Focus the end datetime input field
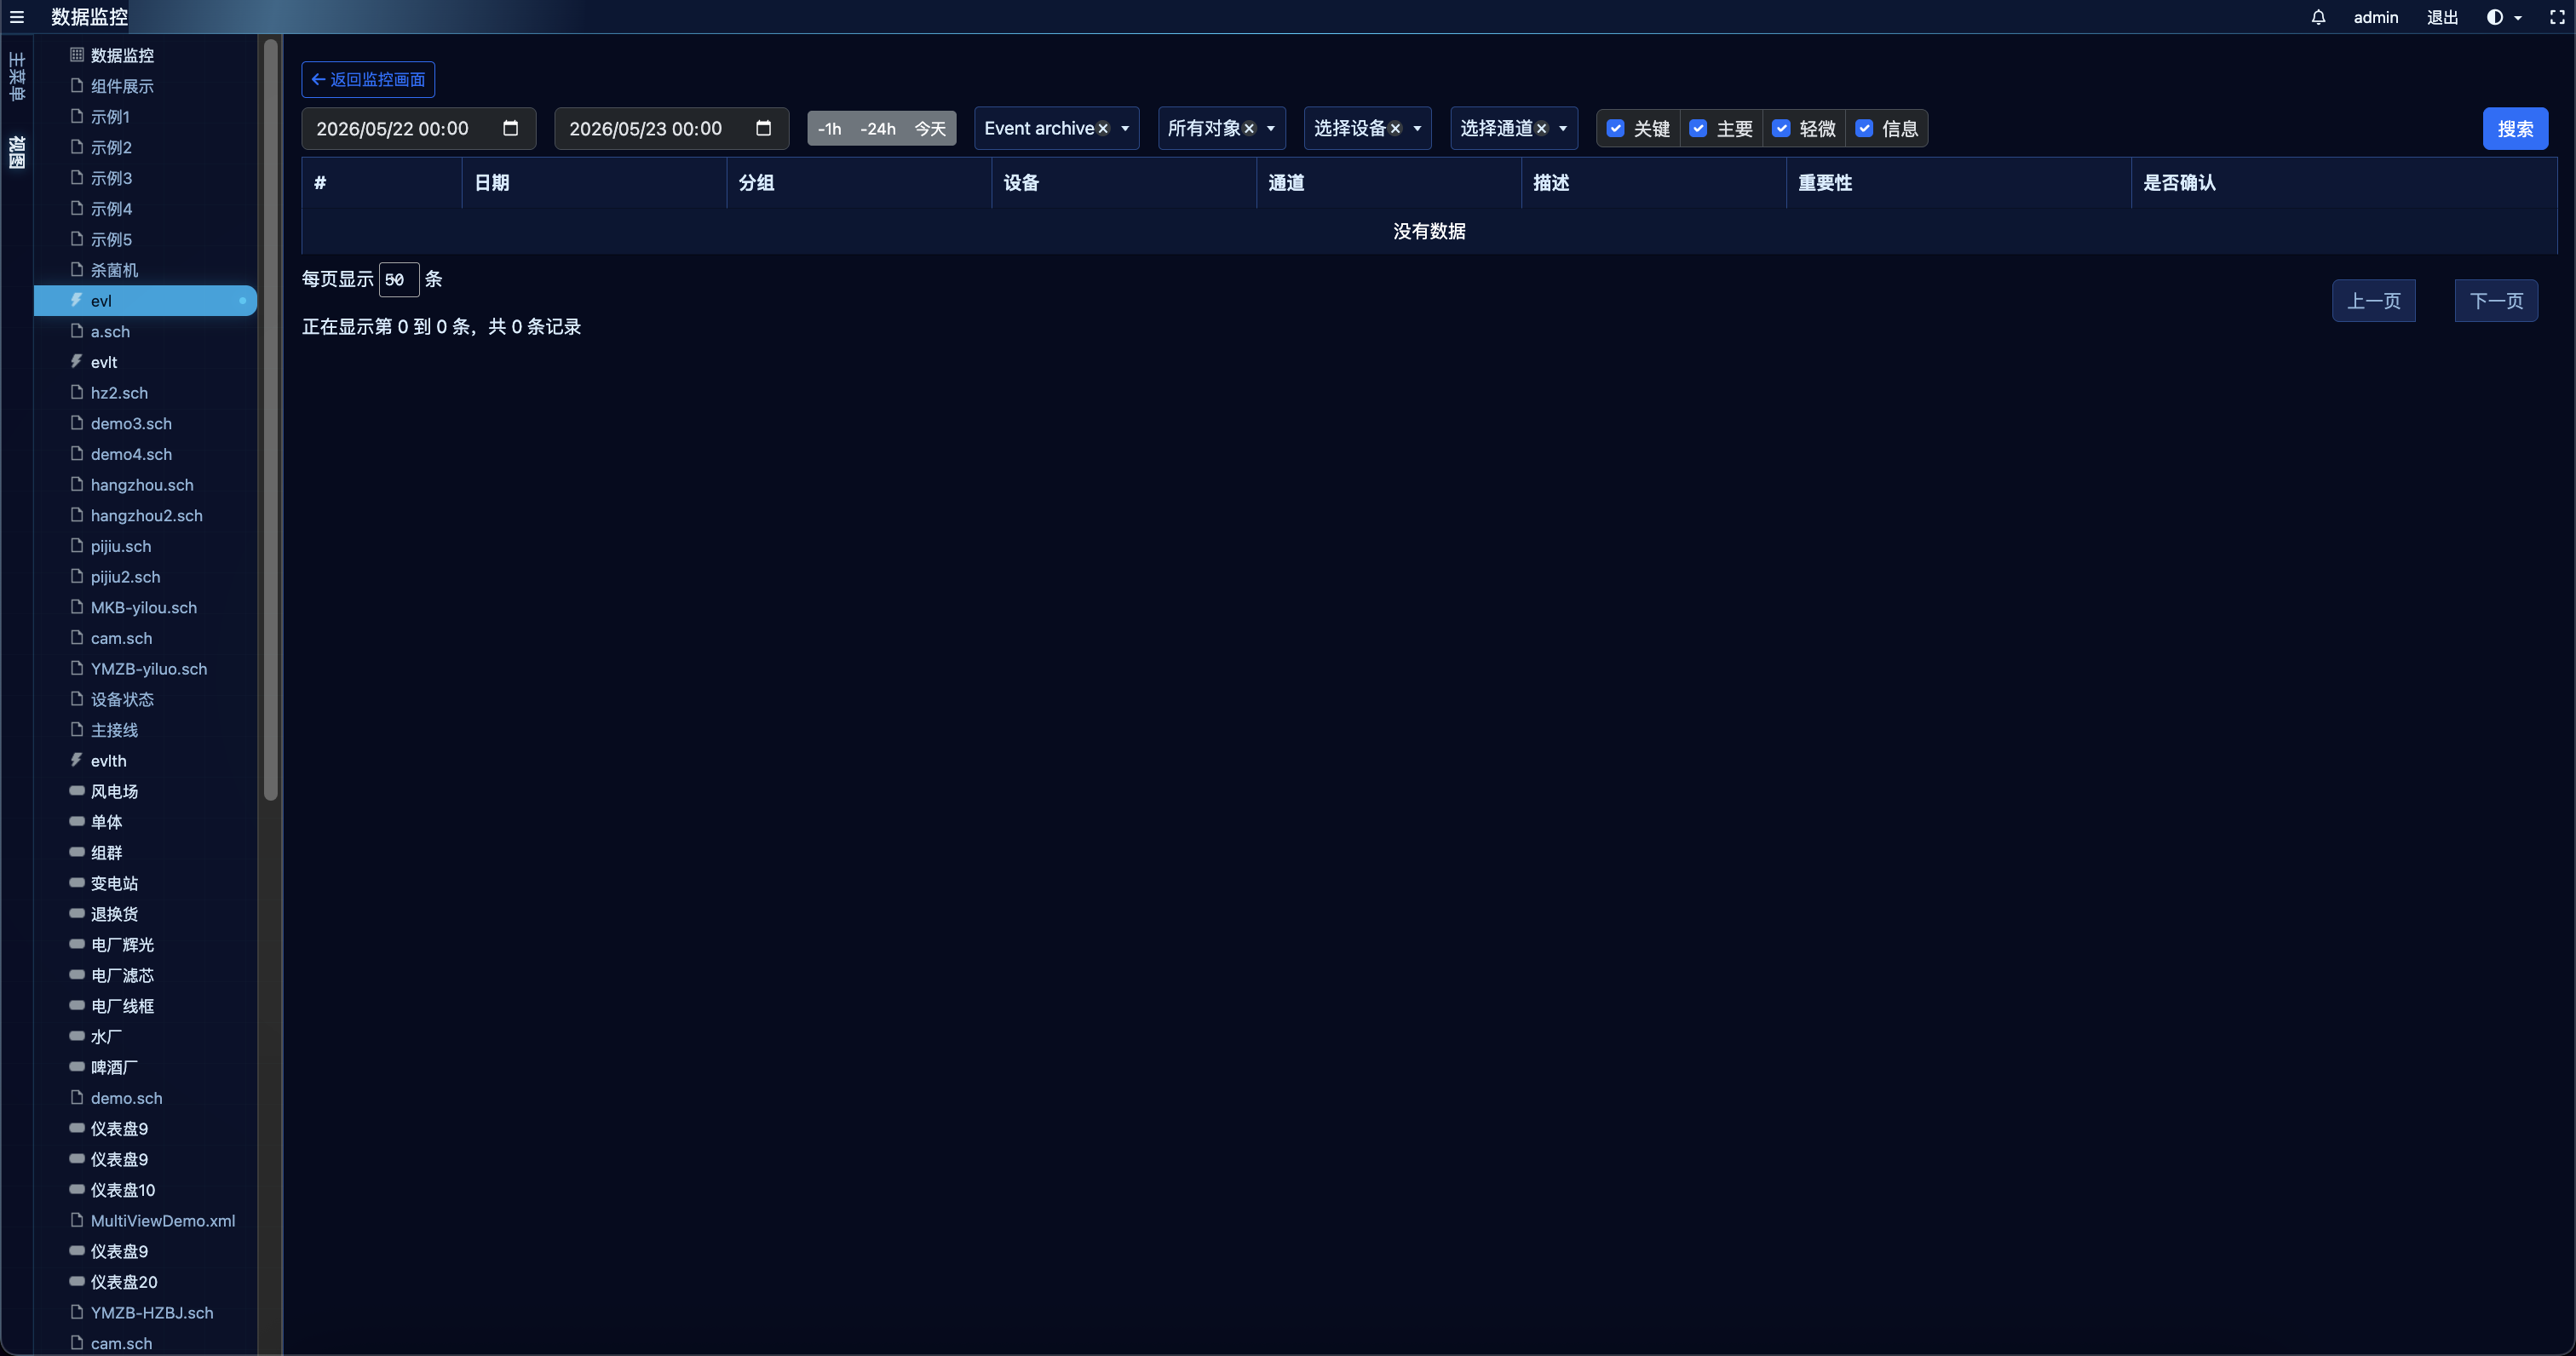The width and height of the screenshot is (2576, 1356). 671,128
